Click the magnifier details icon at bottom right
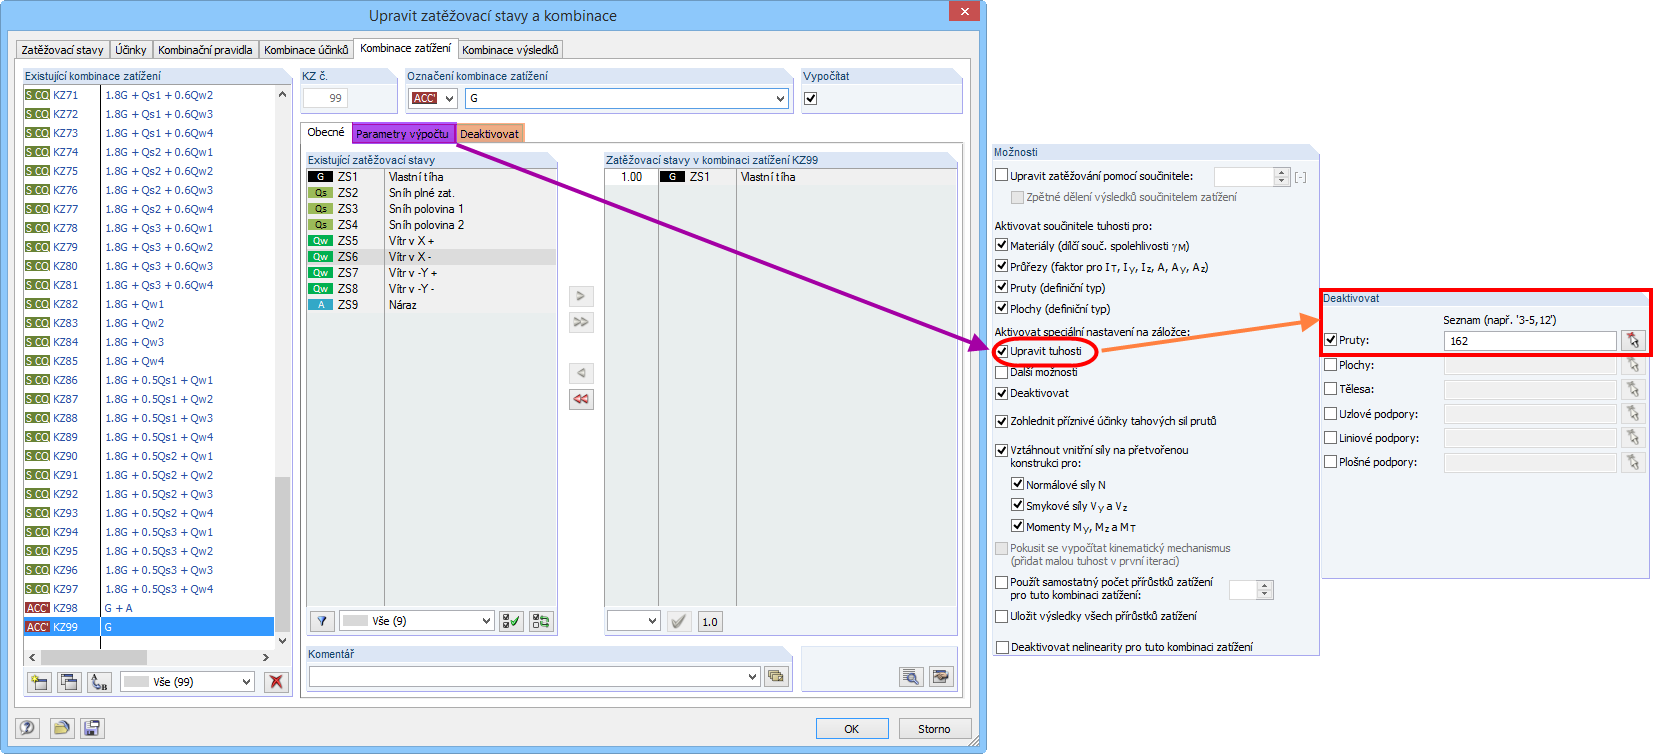1653x756 pixels. (x=911, y=677)
